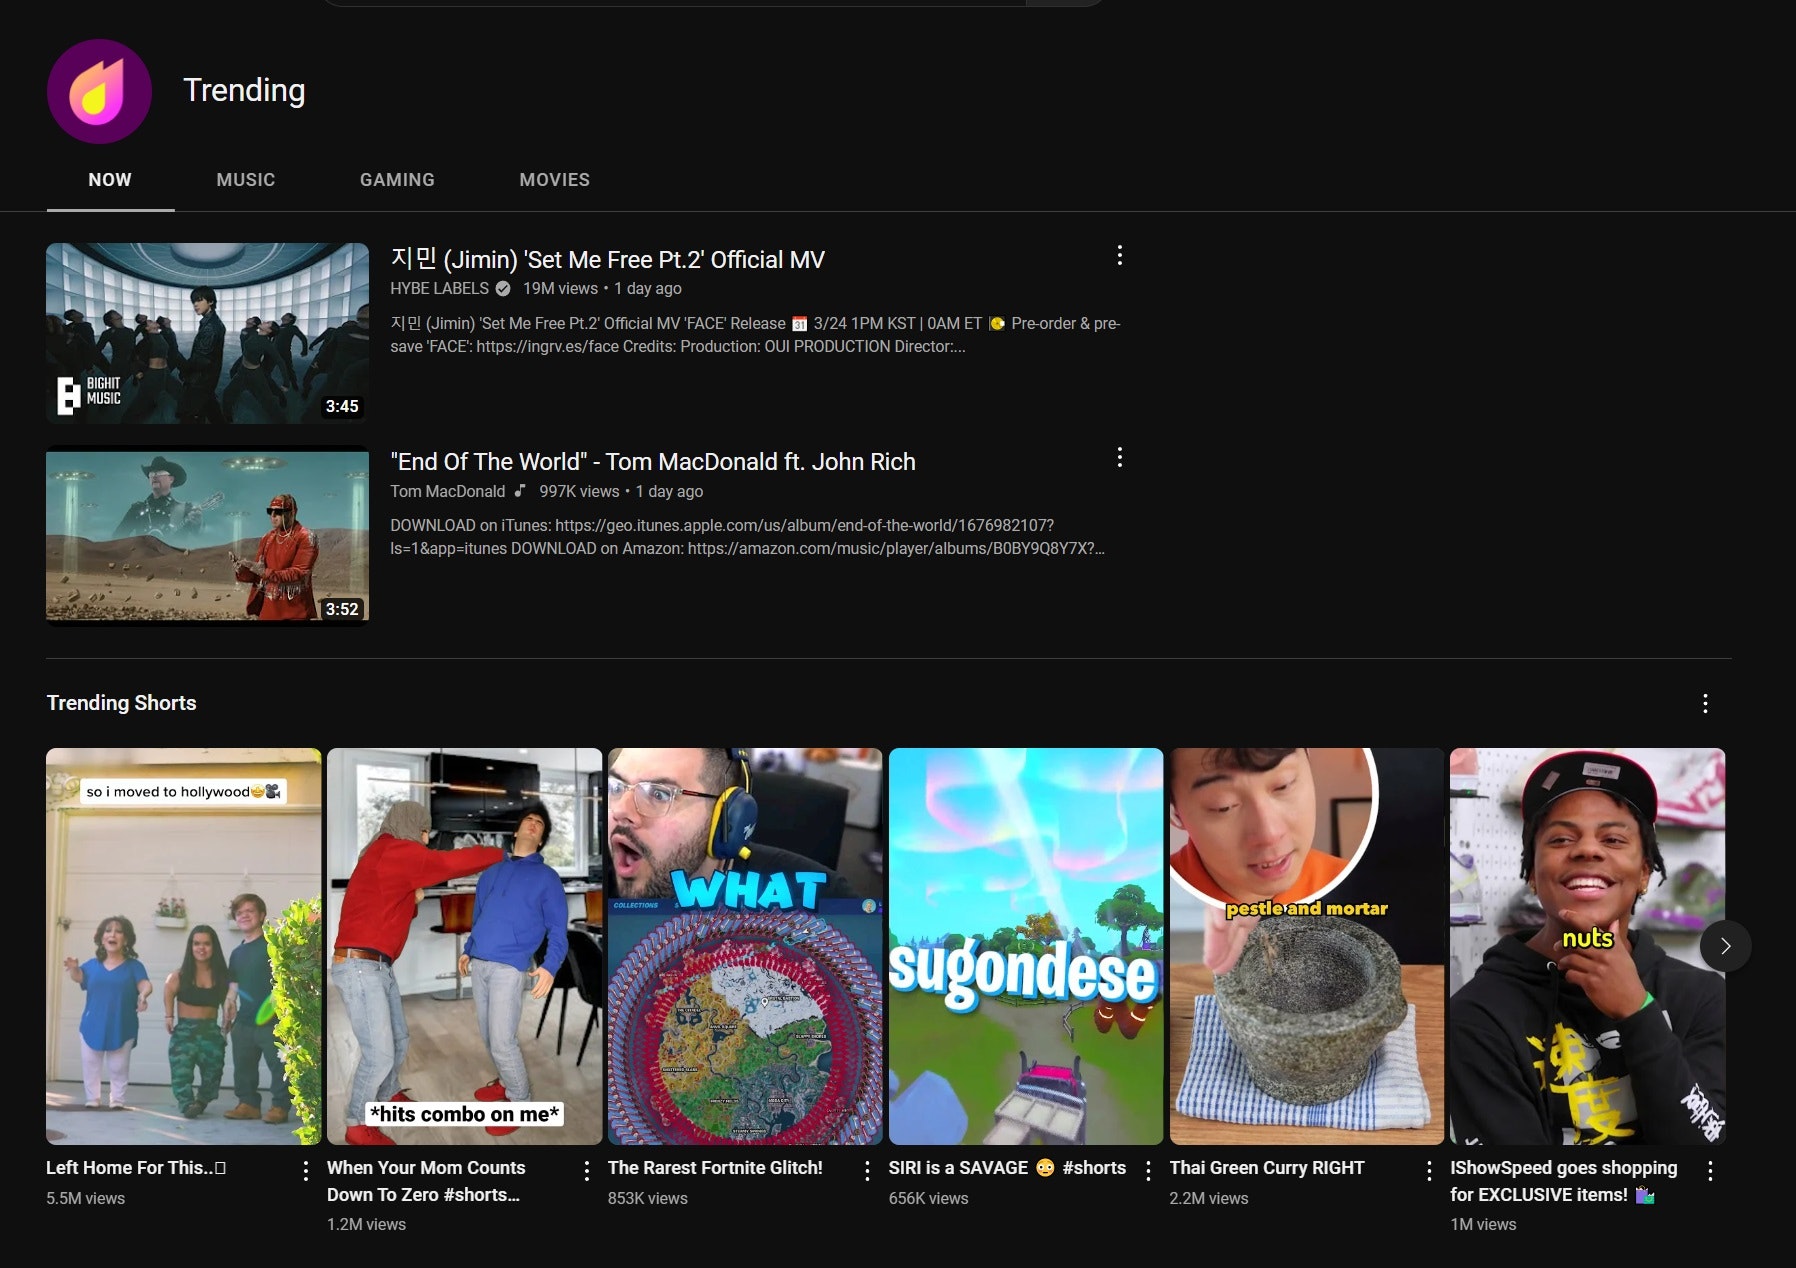Screen dimensions: 1796x1268
Task: Open Jimin 'Set Me Free Pt.2' video title
Action: click(607, 260)
